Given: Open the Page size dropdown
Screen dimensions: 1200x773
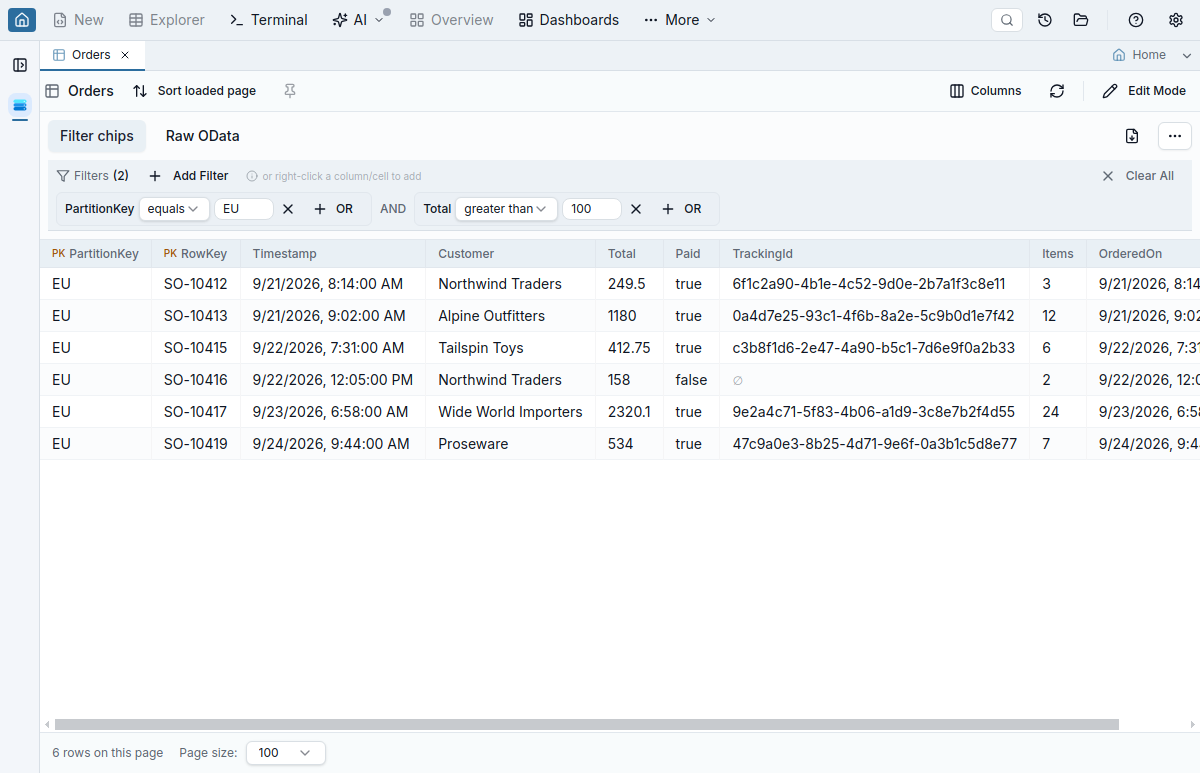Looking at the screenshot, I should (285, 753).
